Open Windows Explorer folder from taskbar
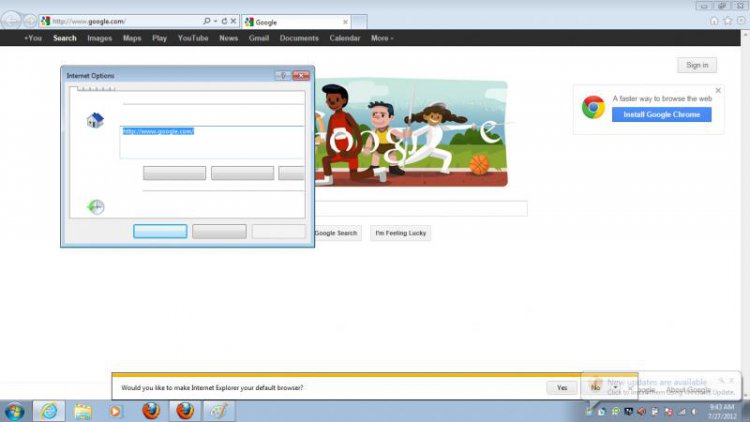 [x=82, y=411]
